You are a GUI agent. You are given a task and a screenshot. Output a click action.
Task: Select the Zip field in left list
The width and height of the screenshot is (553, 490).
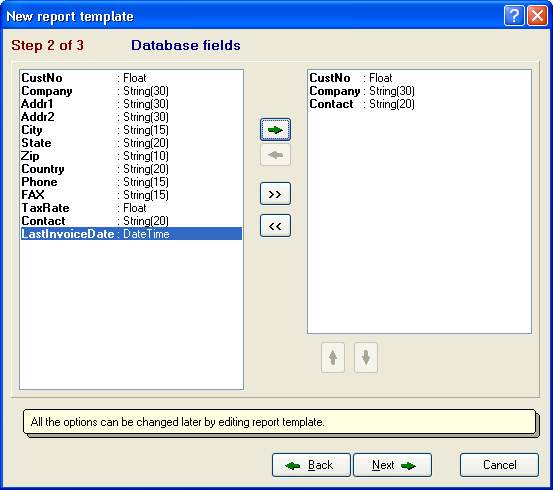pos(131,156)
